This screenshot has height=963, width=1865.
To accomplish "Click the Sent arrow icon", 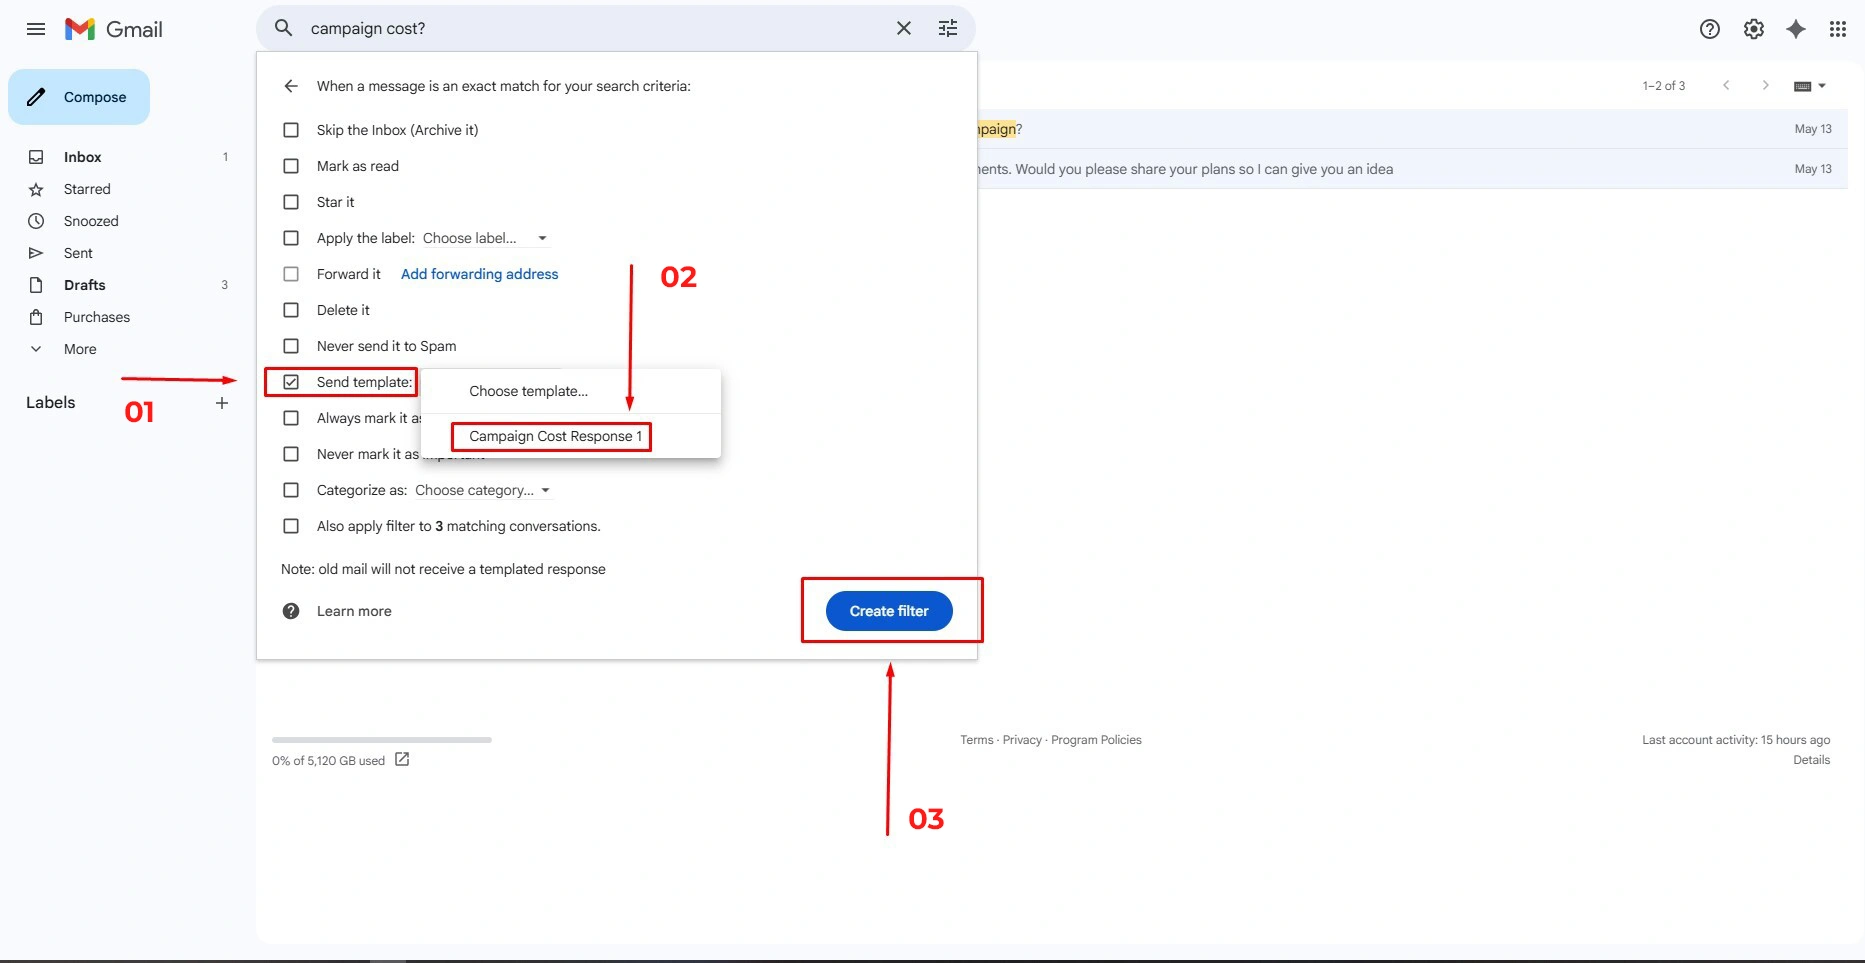I will coord(36,253).
